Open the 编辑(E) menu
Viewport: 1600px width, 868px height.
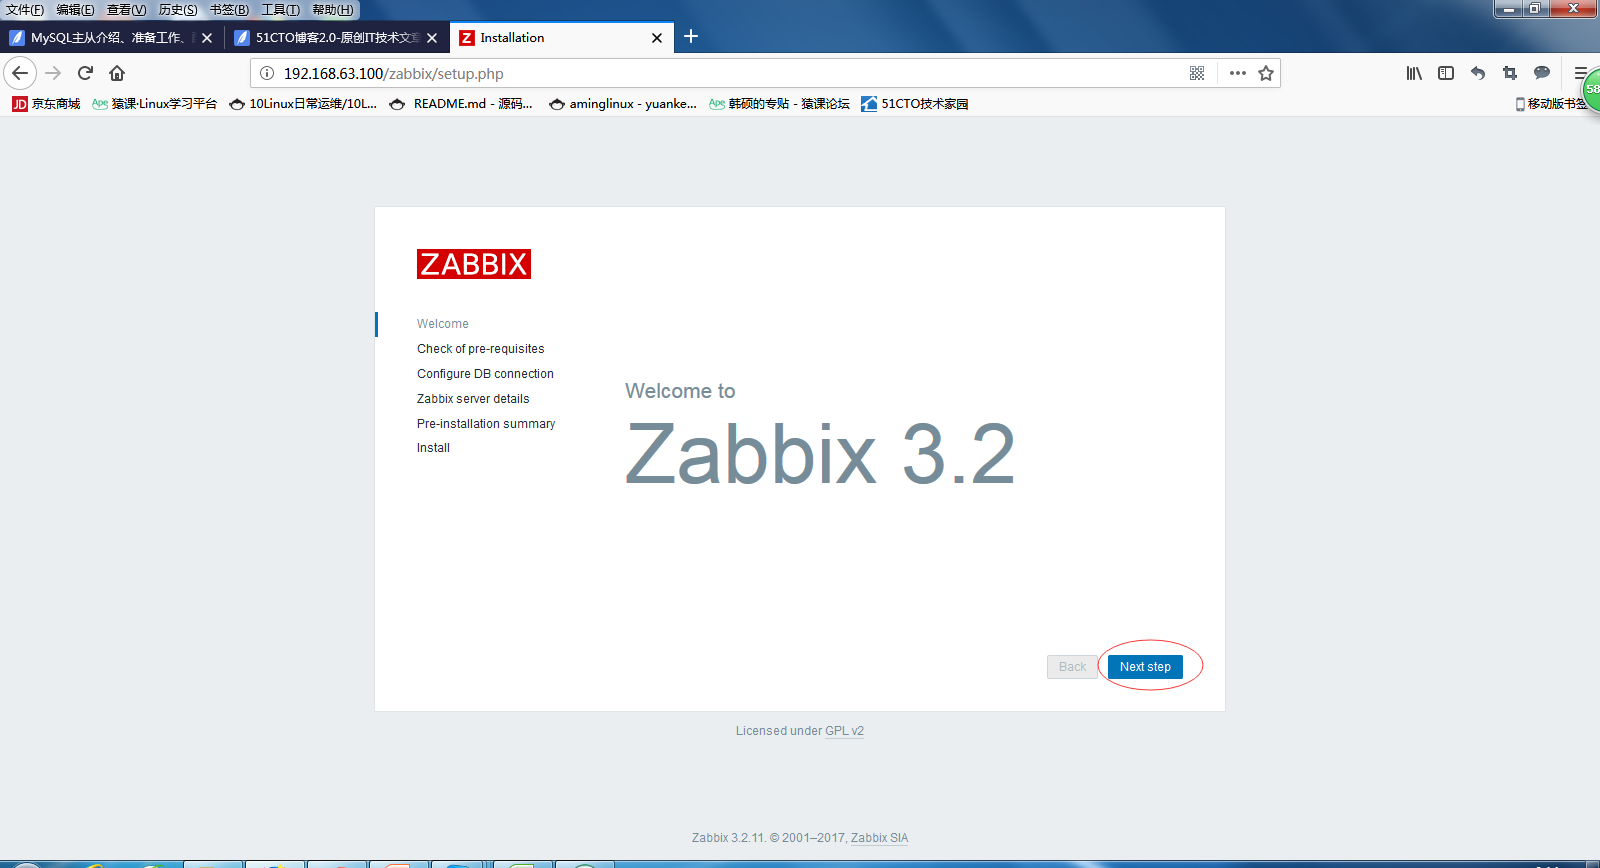[x=76, y=10]
